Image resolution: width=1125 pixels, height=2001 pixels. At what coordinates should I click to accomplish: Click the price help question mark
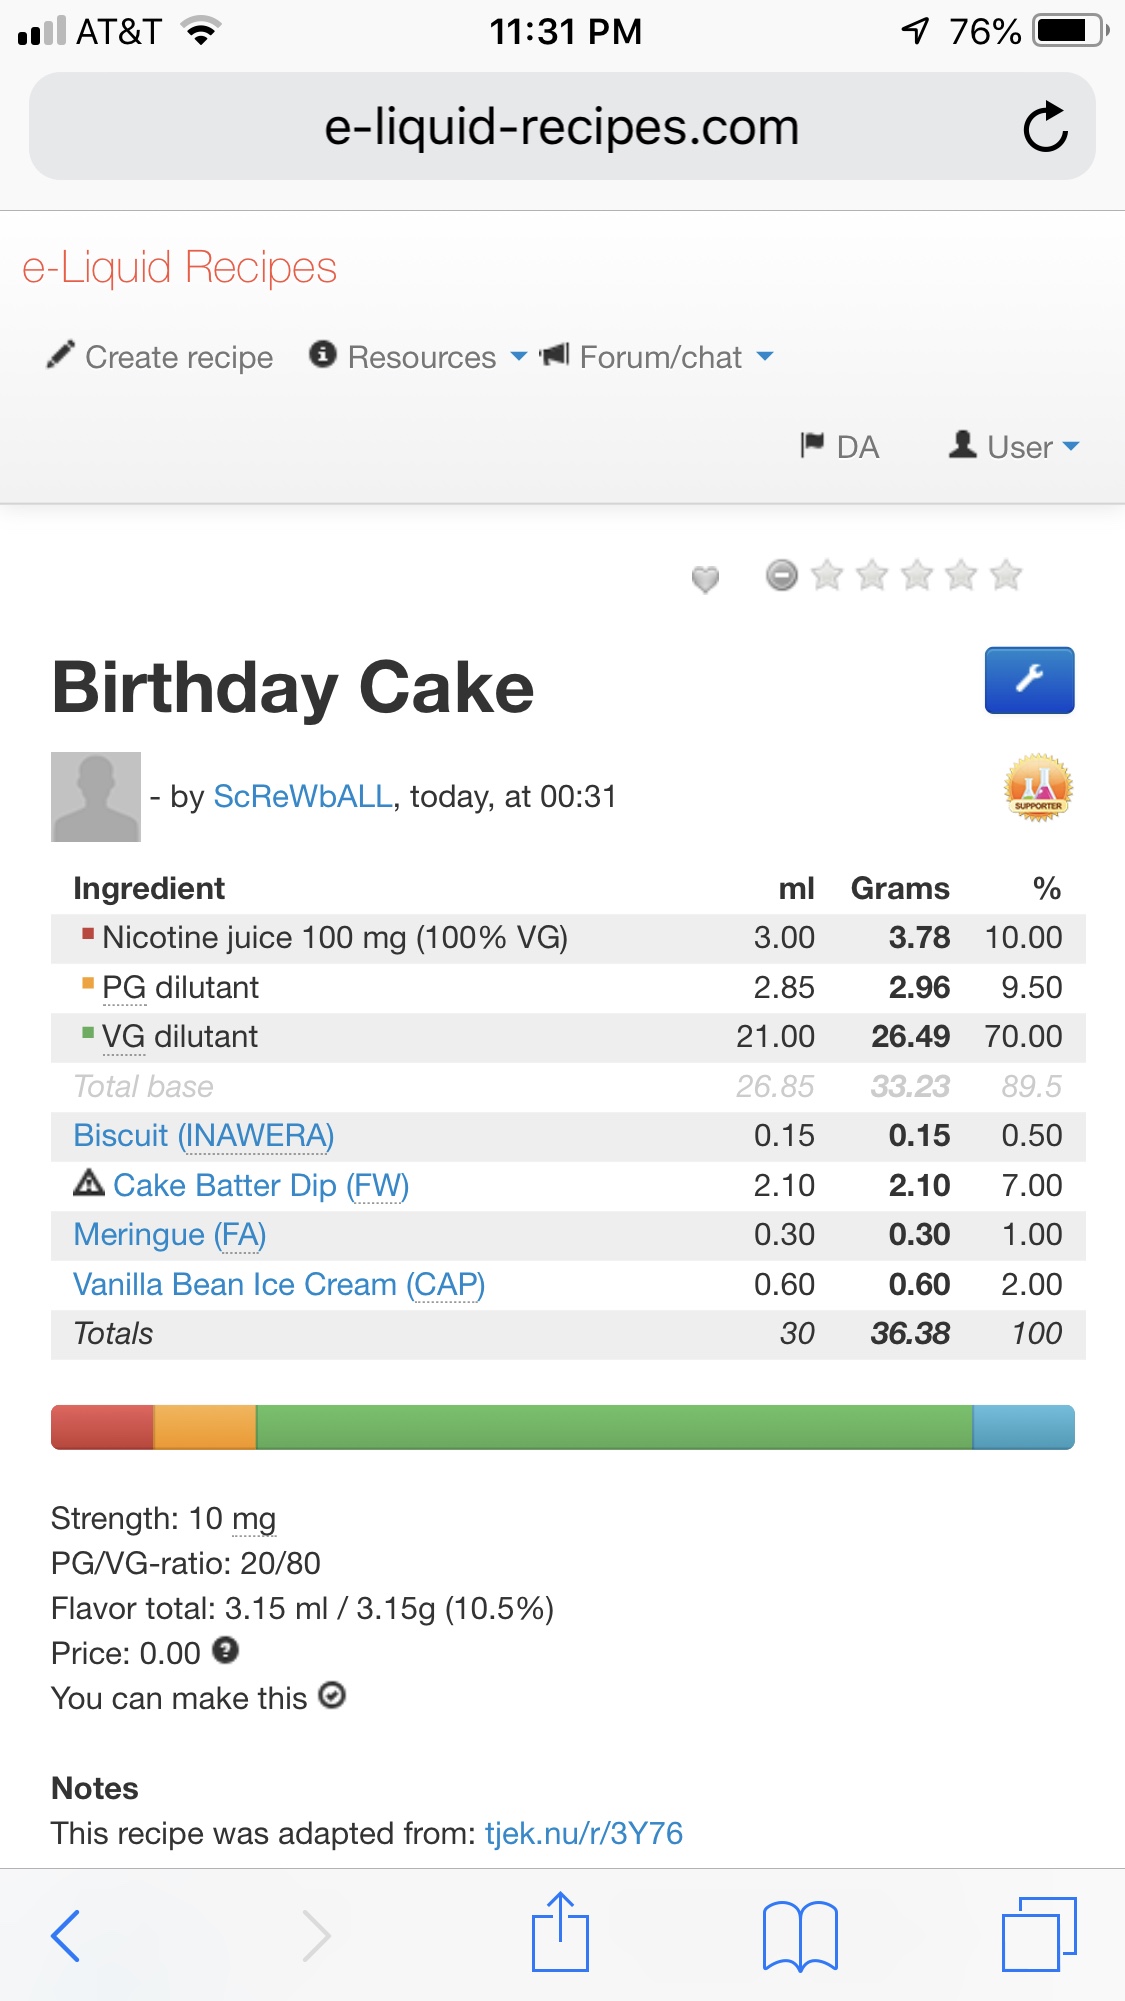point(226,1651)
